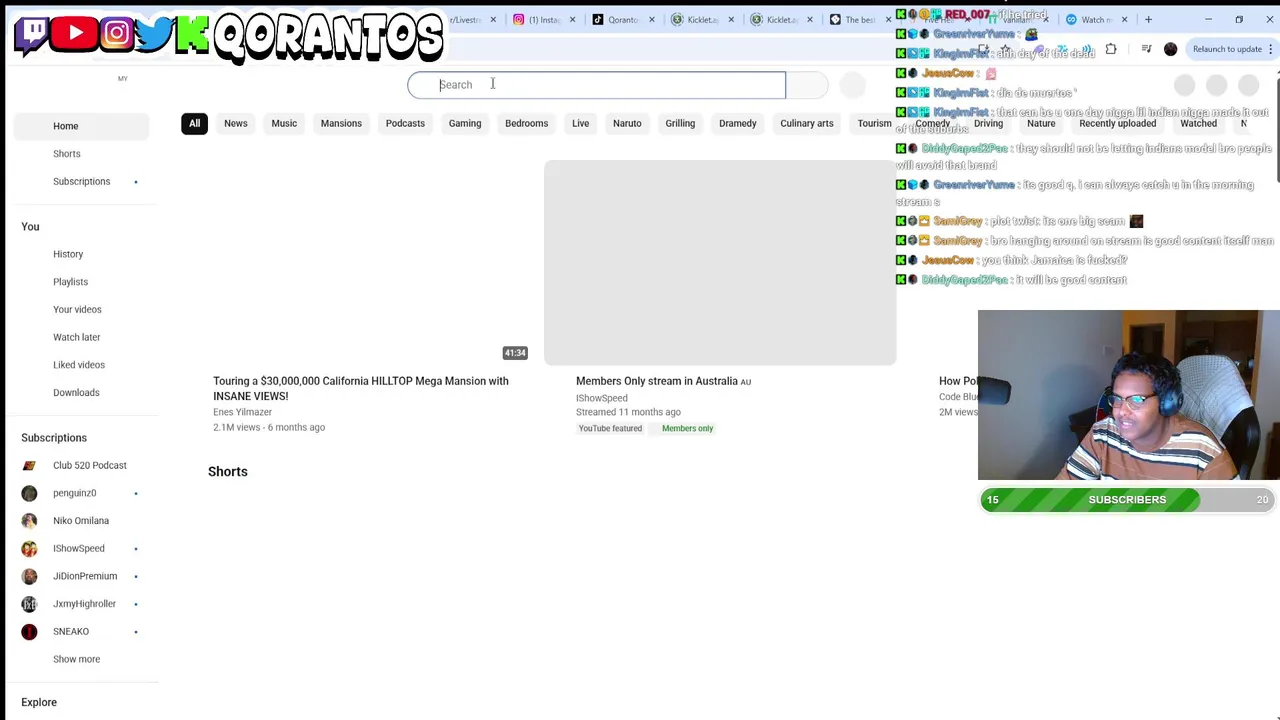This screenshot has width=1280, height=720.
Task: Open Chrome three-dot menu
Action: [1271, 49]
